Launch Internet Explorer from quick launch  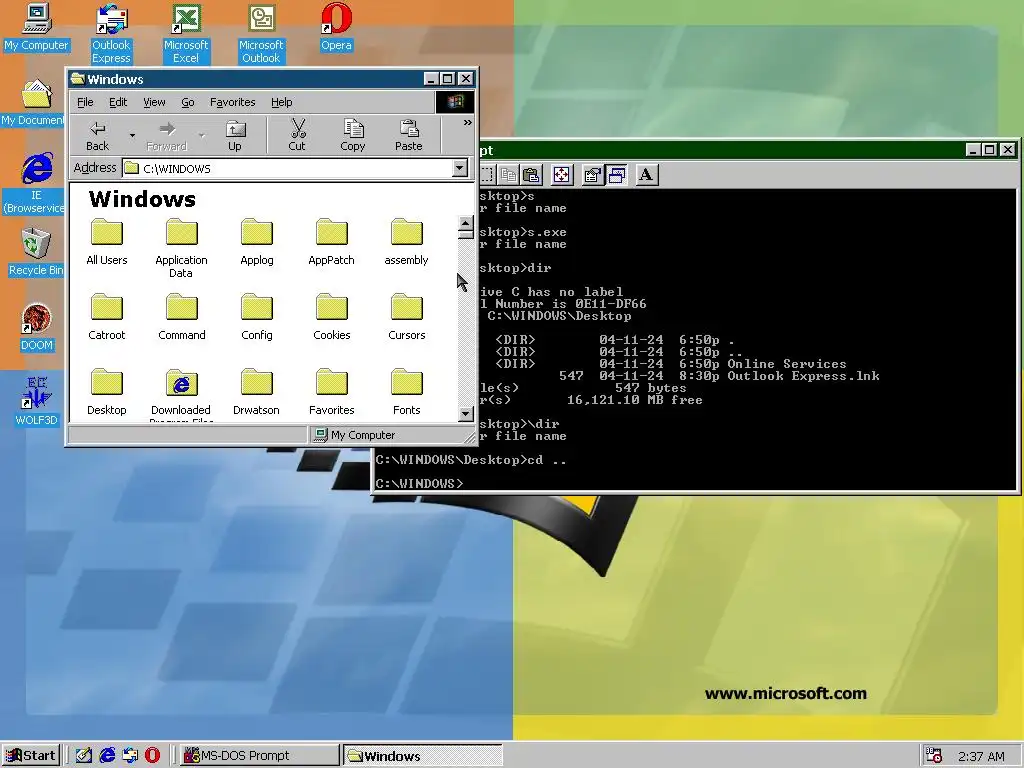[107, 756]
